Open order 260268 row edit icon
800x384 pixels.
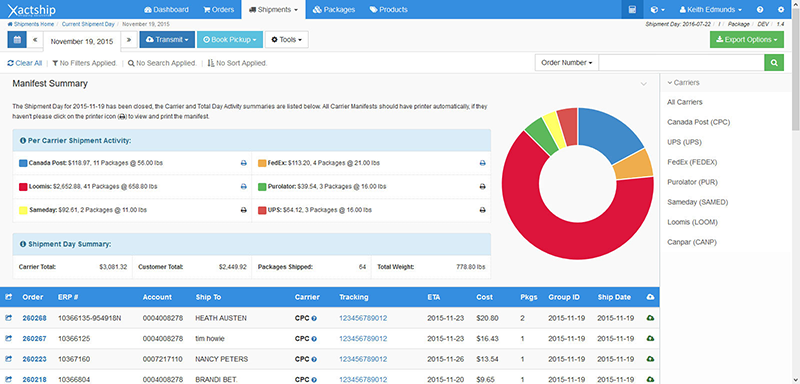(x=8, y=318)
